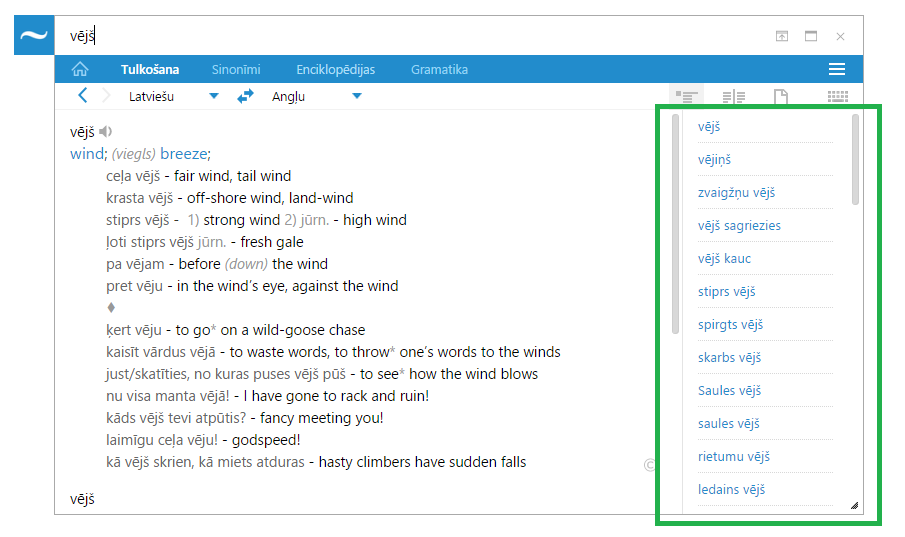Select "rietumu vējš" from the side list

click(733, 457)
